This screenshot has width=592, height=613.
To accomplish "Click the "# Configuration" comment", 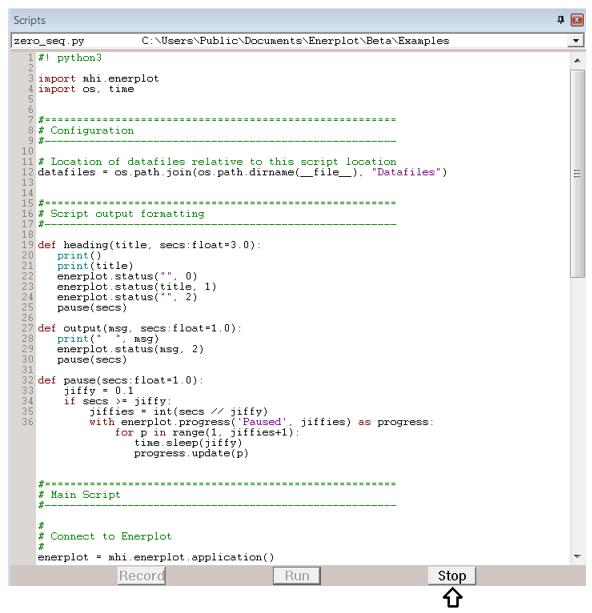I will [x=86, y=131].
